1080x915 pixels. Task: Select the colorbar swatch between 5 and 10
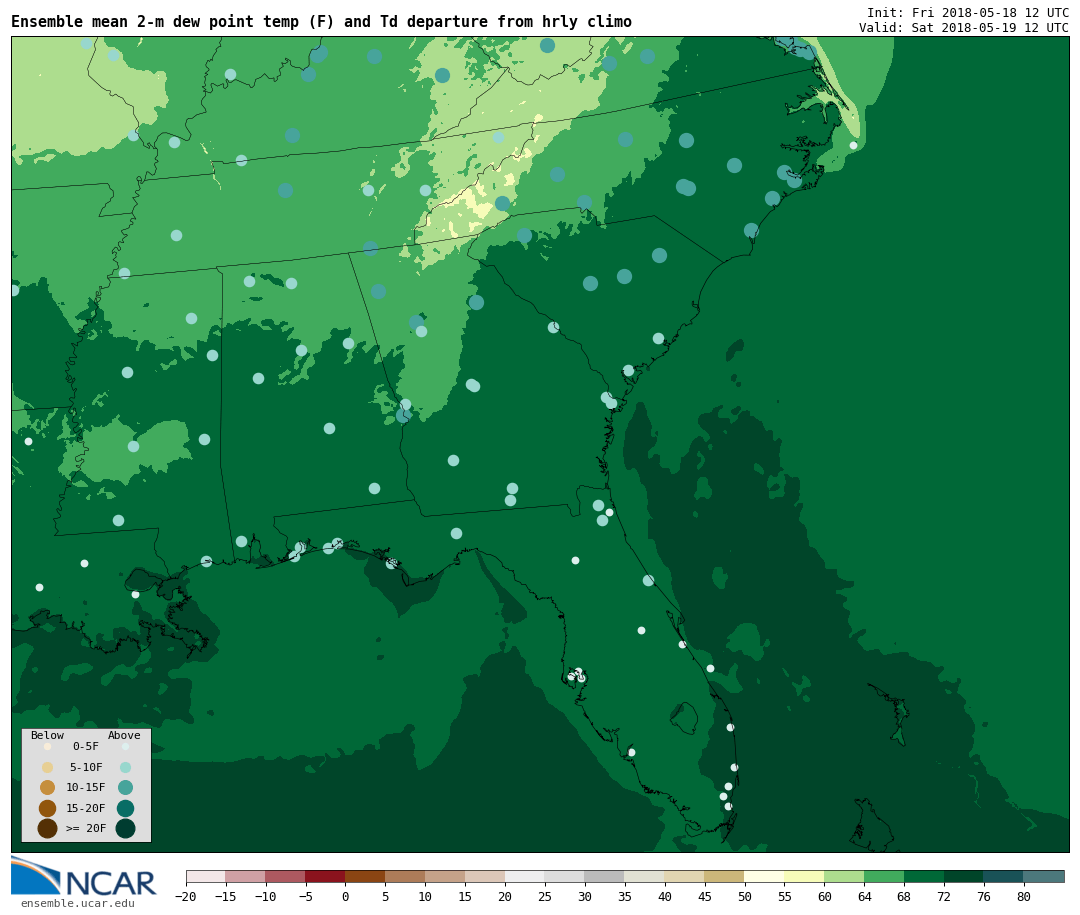click(x=406, y=876)
